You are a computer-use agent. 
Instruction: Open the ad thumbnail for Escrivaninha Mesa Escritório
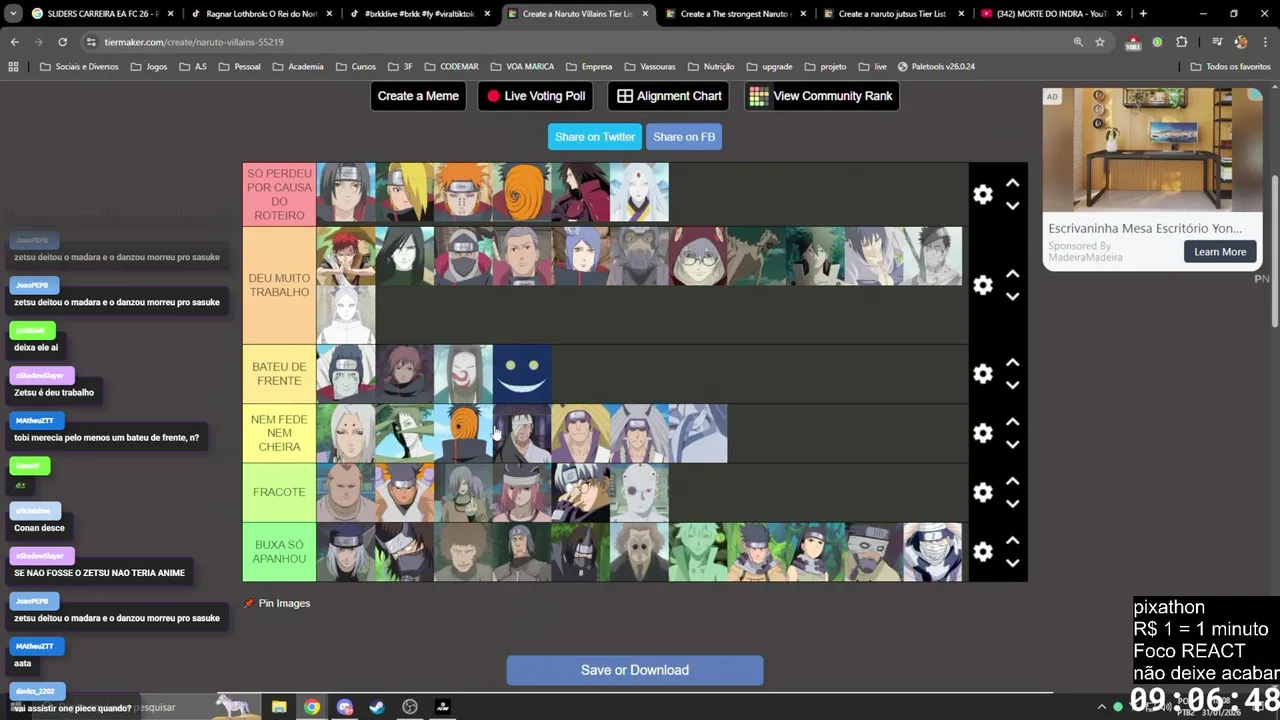click(x=1152, y=150)
